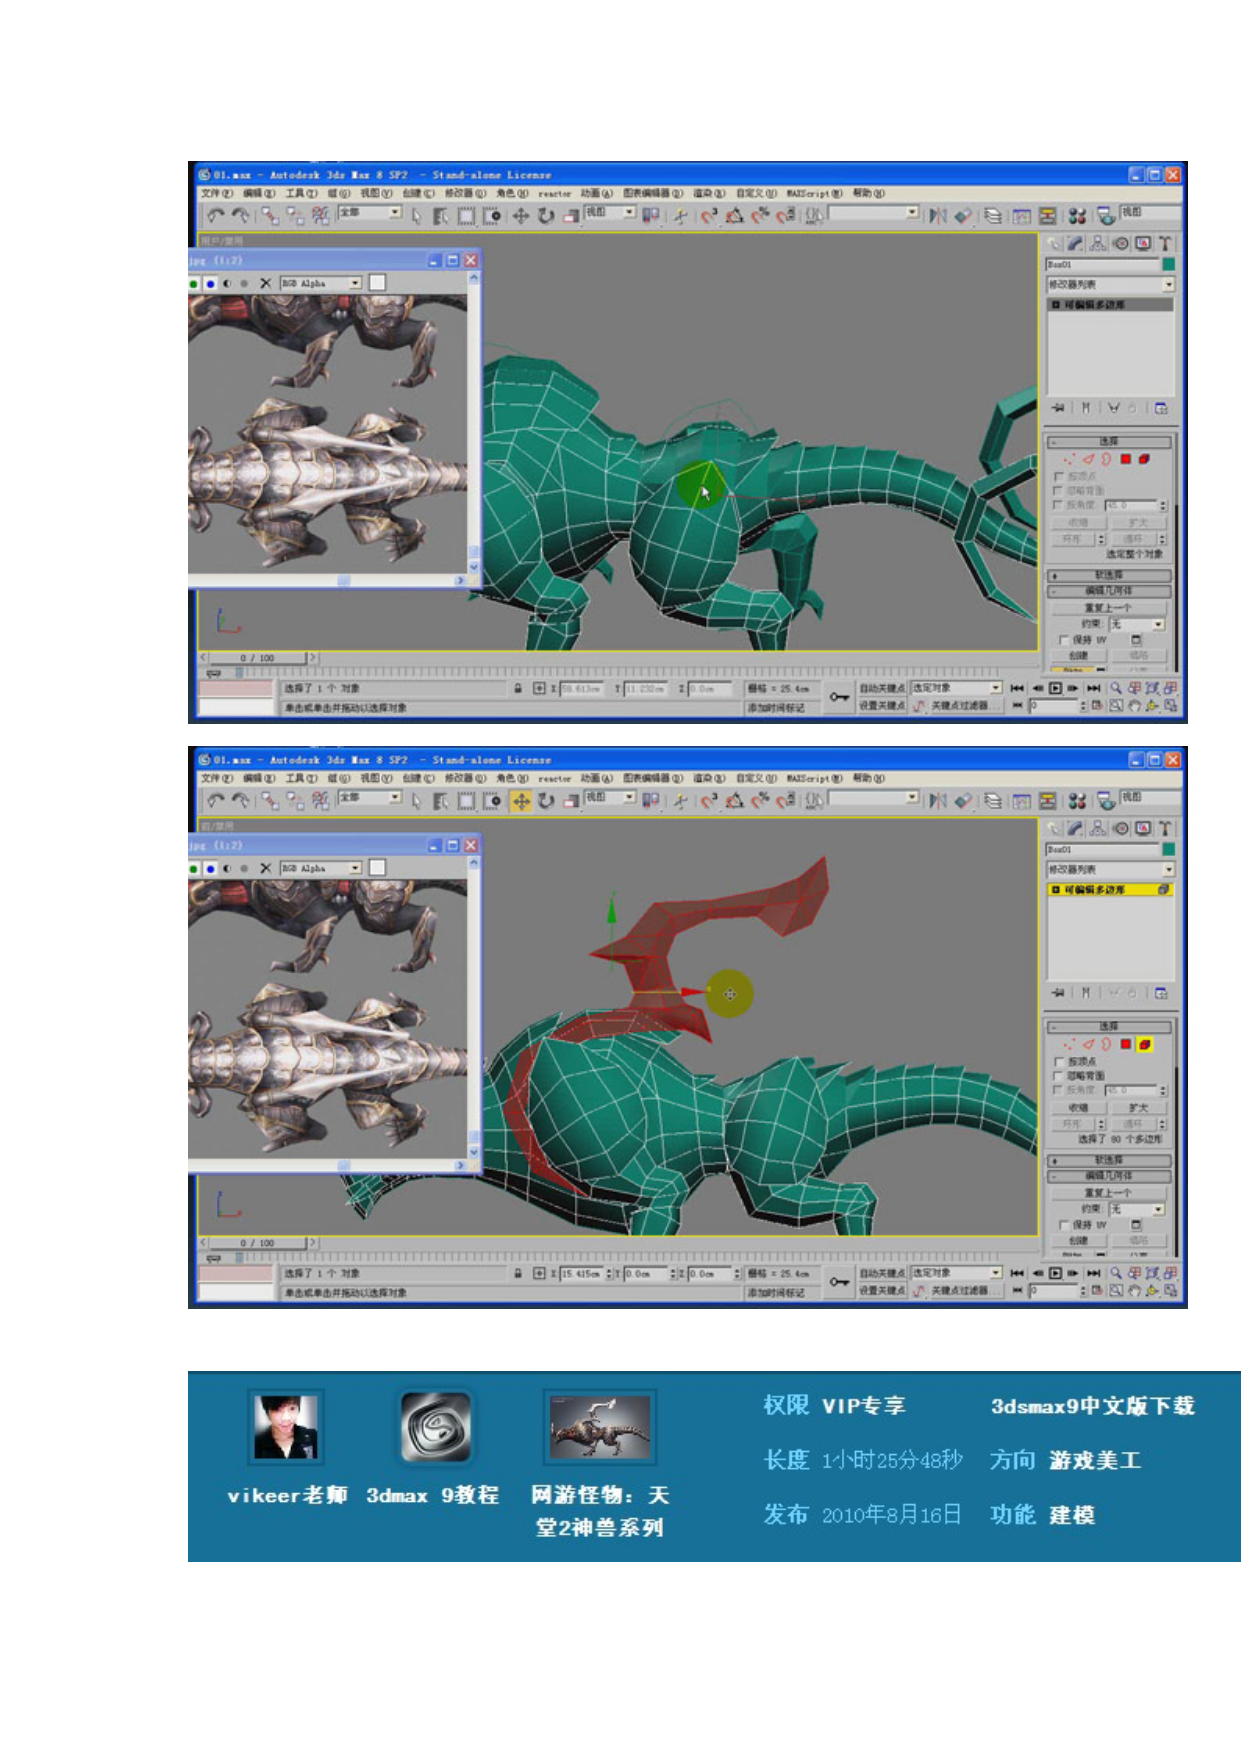Open 渲染 menu in upper screenshot
This screenshot has height=1754, width=1241.
click(709, 193)
